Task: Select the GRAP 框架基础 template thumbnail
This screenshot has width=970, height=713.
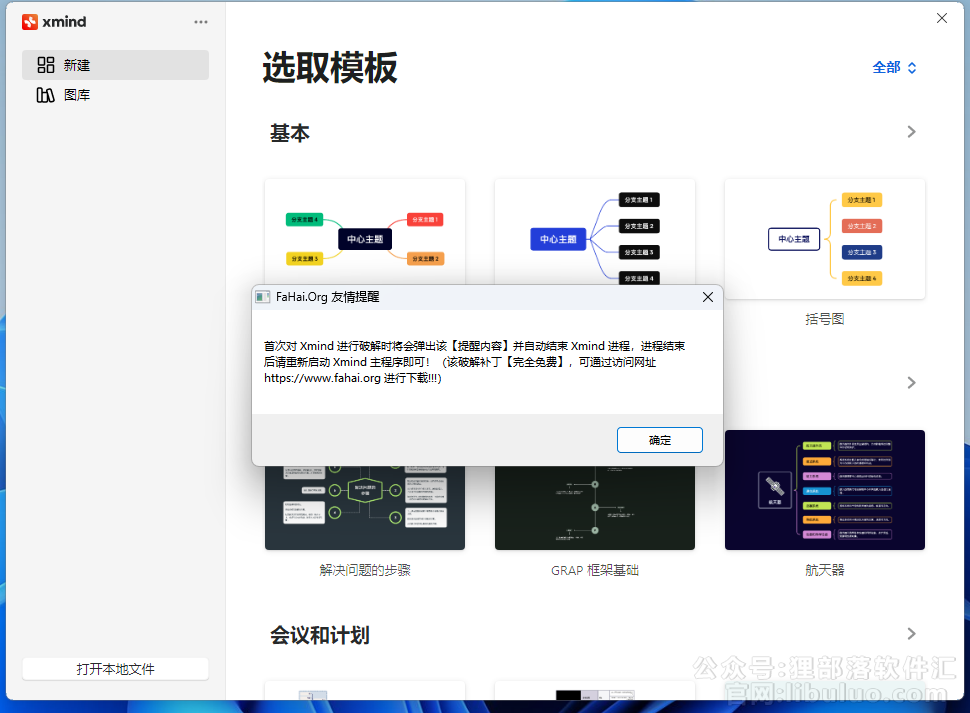Action: click(594, 508)
